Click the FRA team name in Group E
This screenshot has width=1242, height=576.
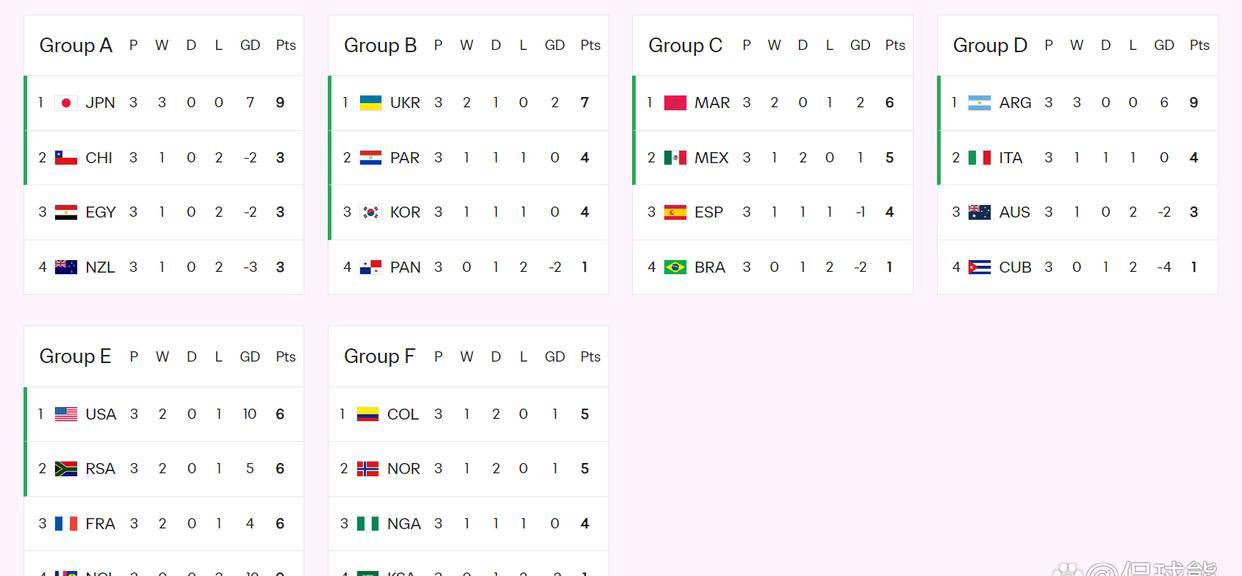(x=100, y=524)
